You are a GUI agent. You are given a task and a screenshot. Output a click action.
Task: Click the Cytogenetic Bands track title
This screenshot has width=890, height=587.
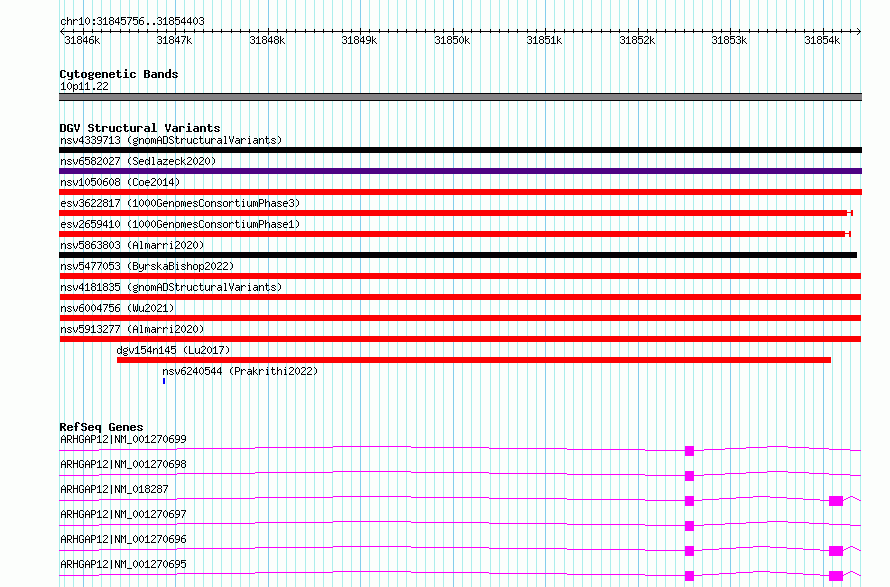tap(119, 74)
